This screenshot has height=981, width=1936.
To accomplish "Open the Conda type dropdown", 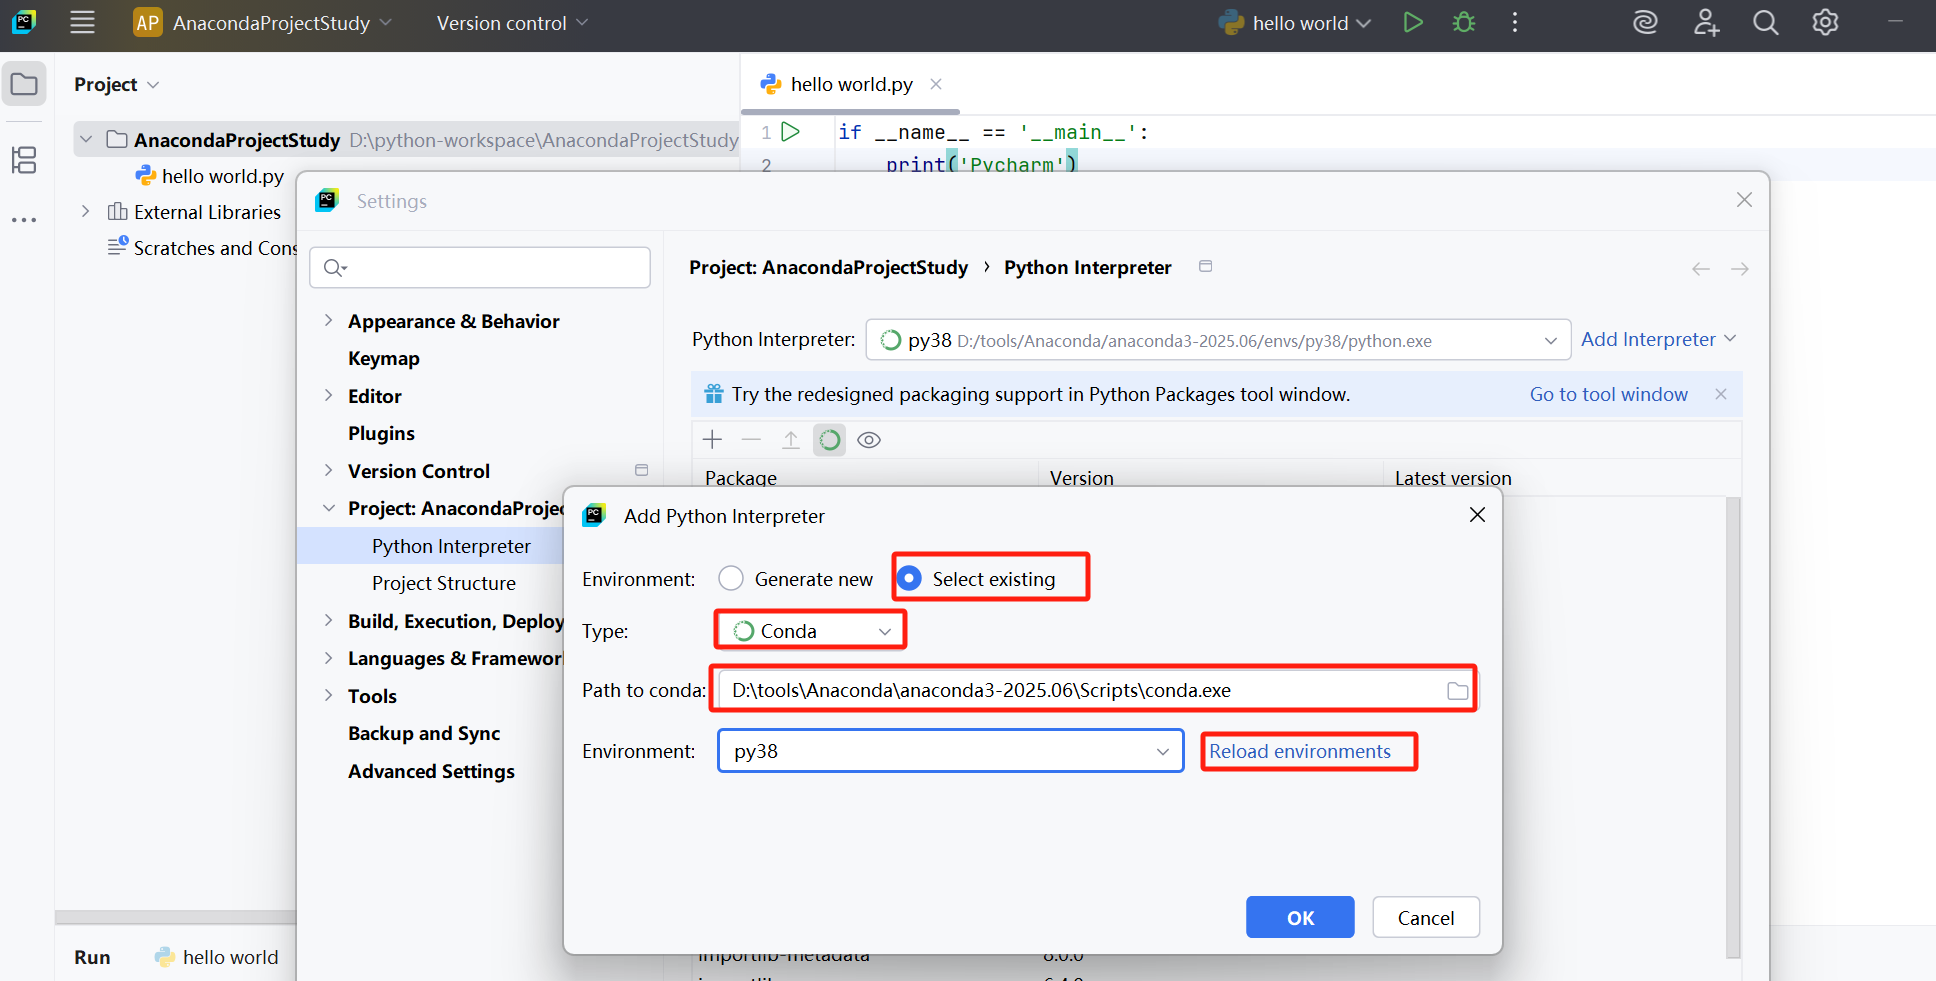I will (811, 631).
